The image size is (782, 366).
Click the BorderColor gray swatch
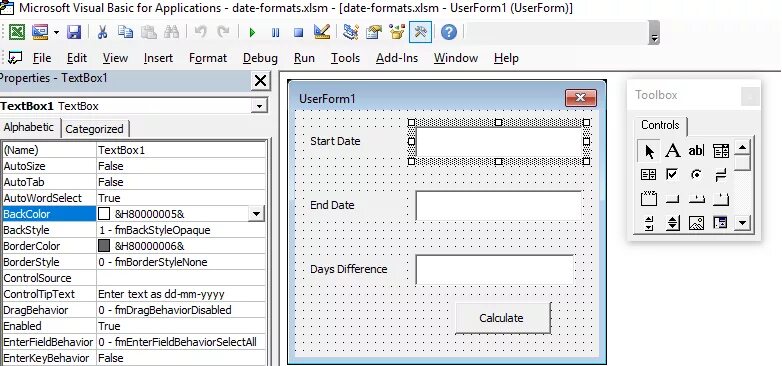104,246
